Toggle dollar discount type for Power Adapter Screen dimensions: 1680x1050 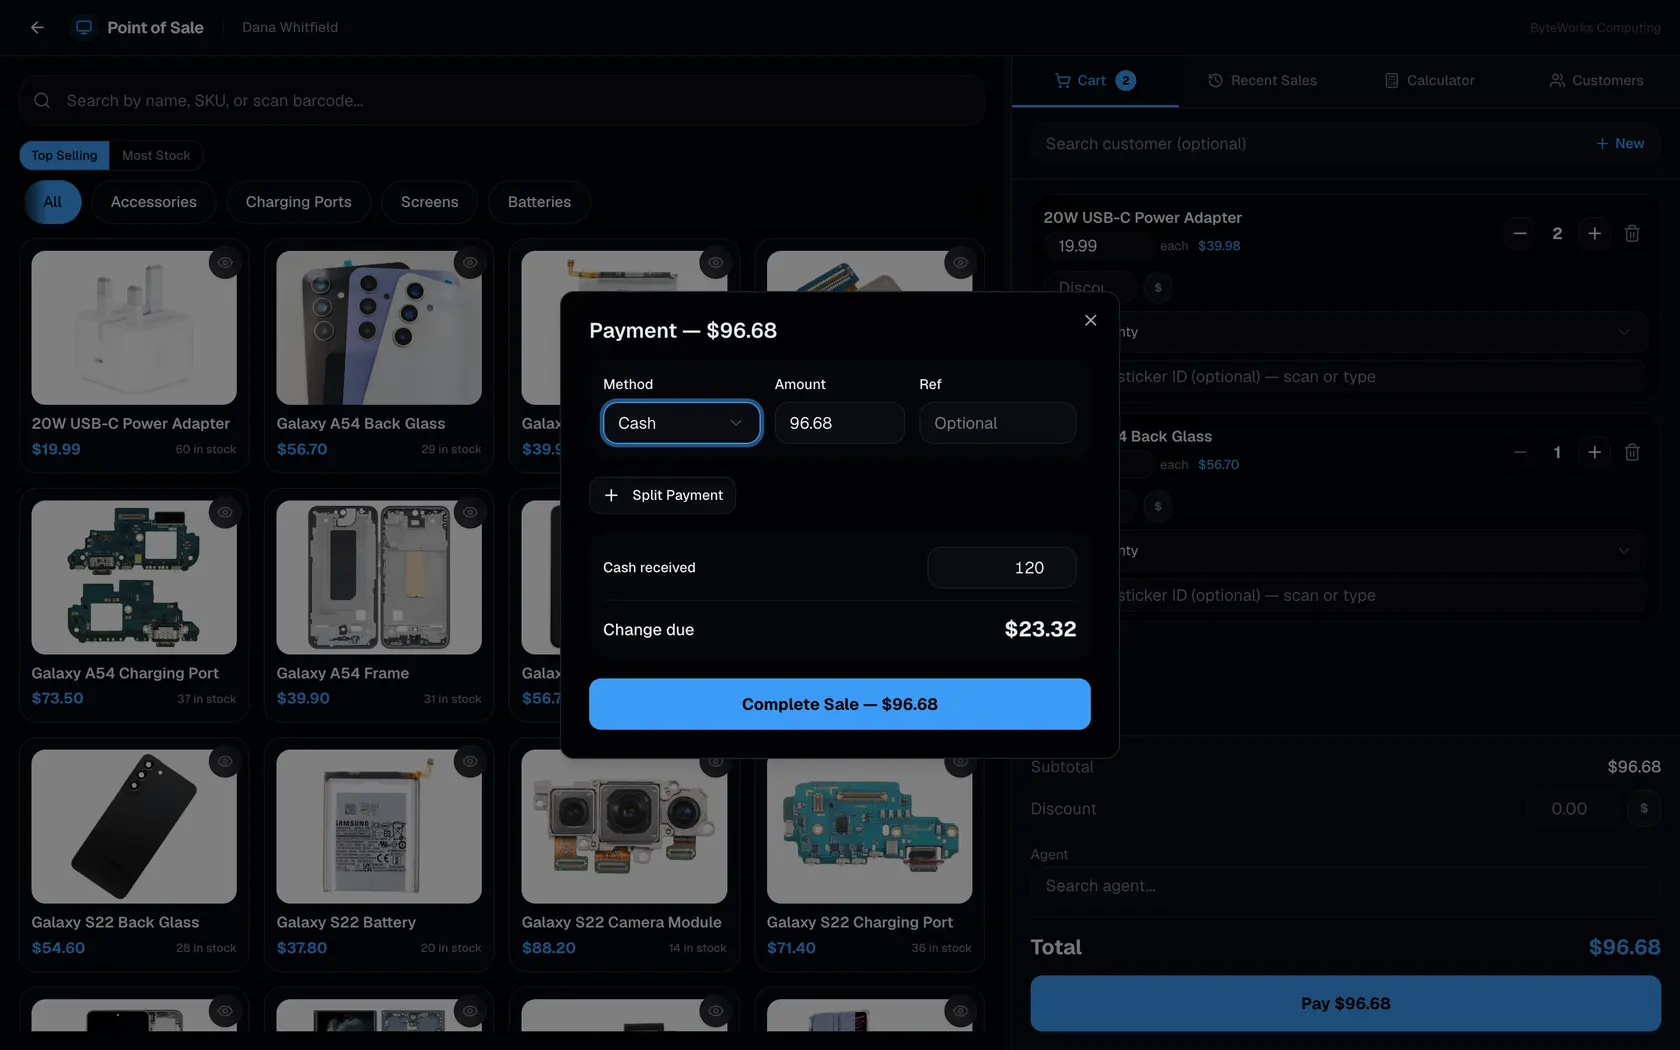[1158, 288]
